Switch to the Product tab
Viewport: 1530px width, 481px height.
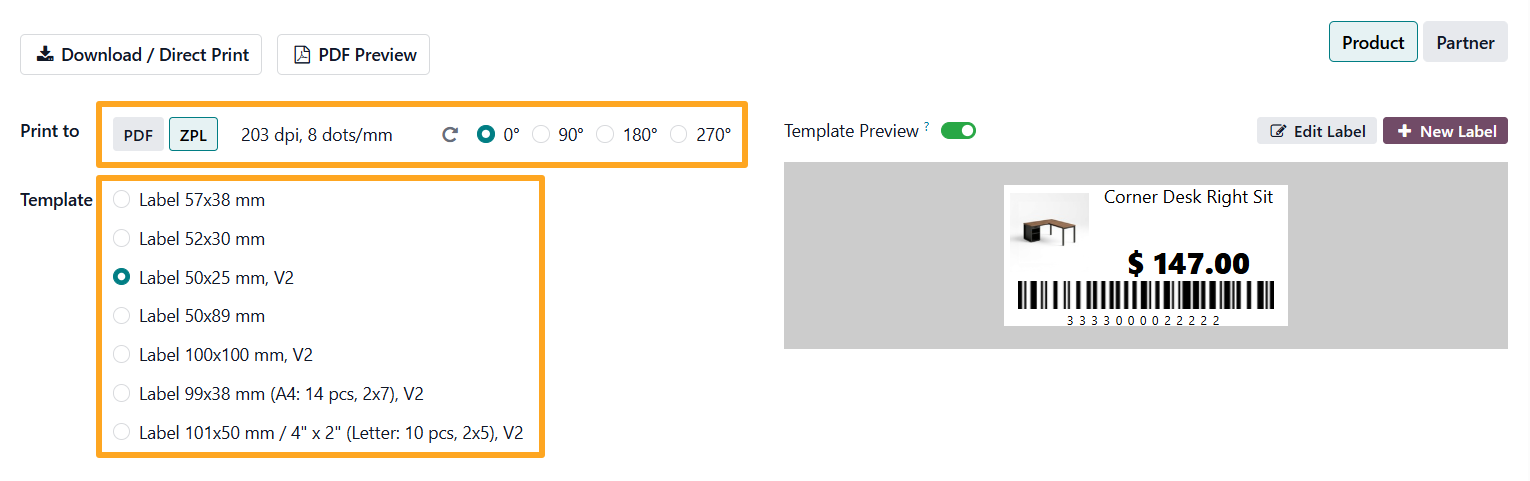(1372, 42)
